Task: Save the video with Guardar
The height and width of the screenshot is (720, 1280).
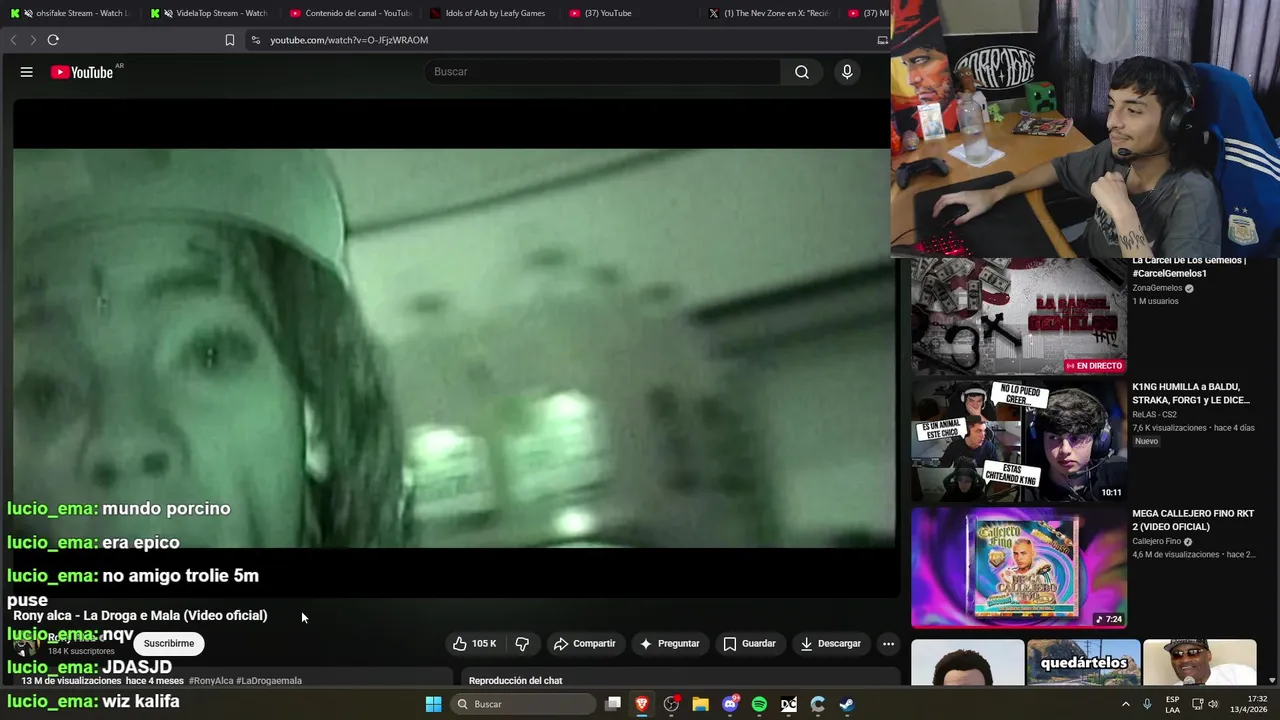Action: pos(750,644)
